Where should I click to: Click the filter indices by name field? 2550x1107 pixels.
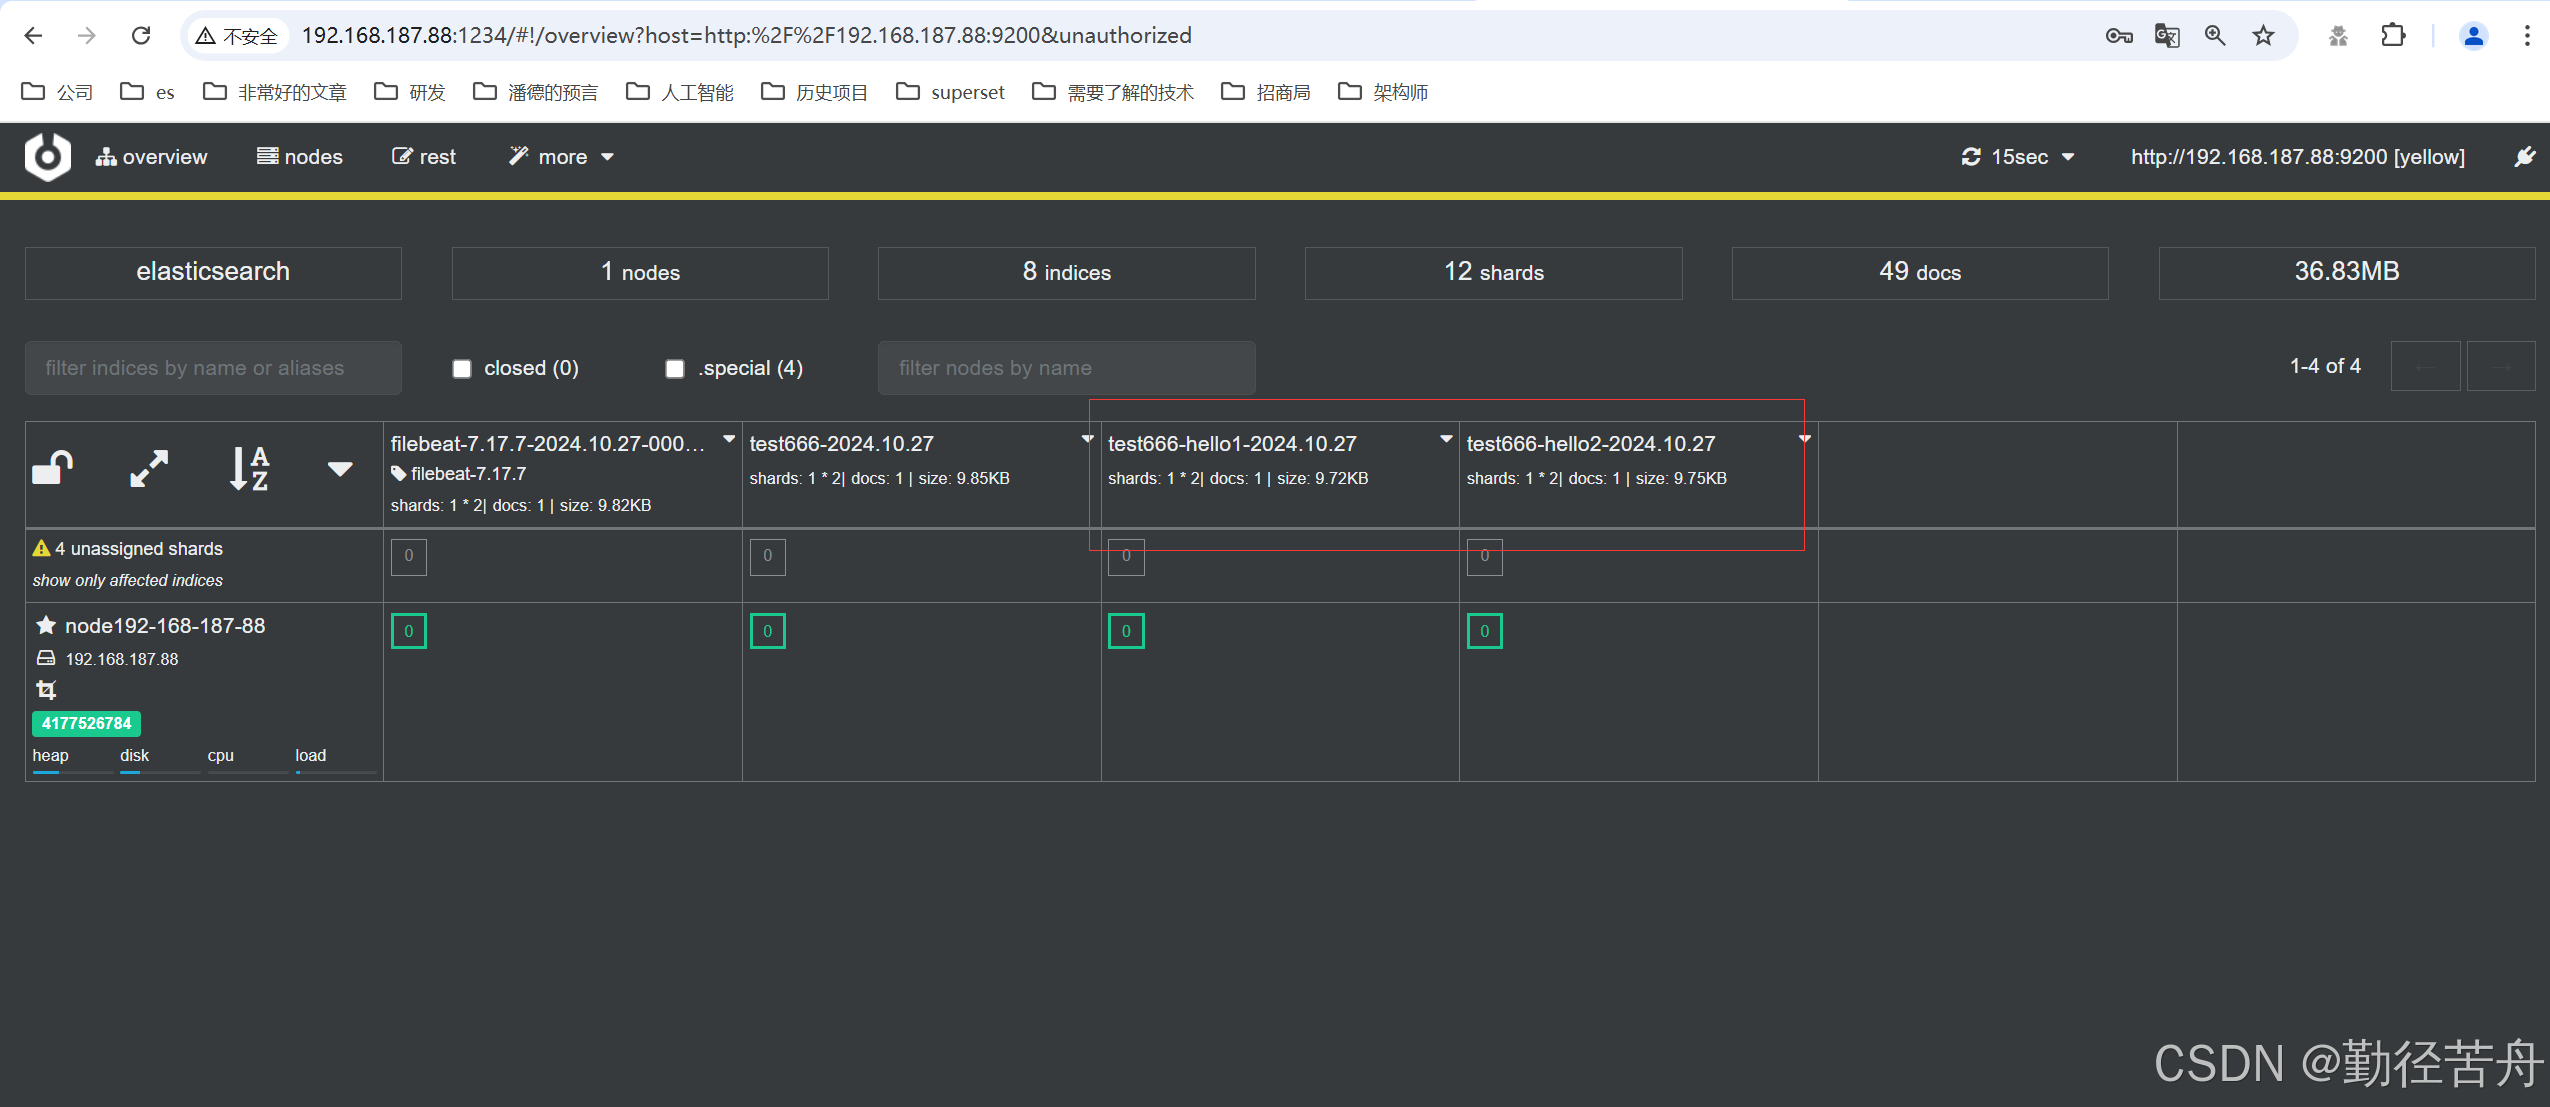[x=213, y=368]
